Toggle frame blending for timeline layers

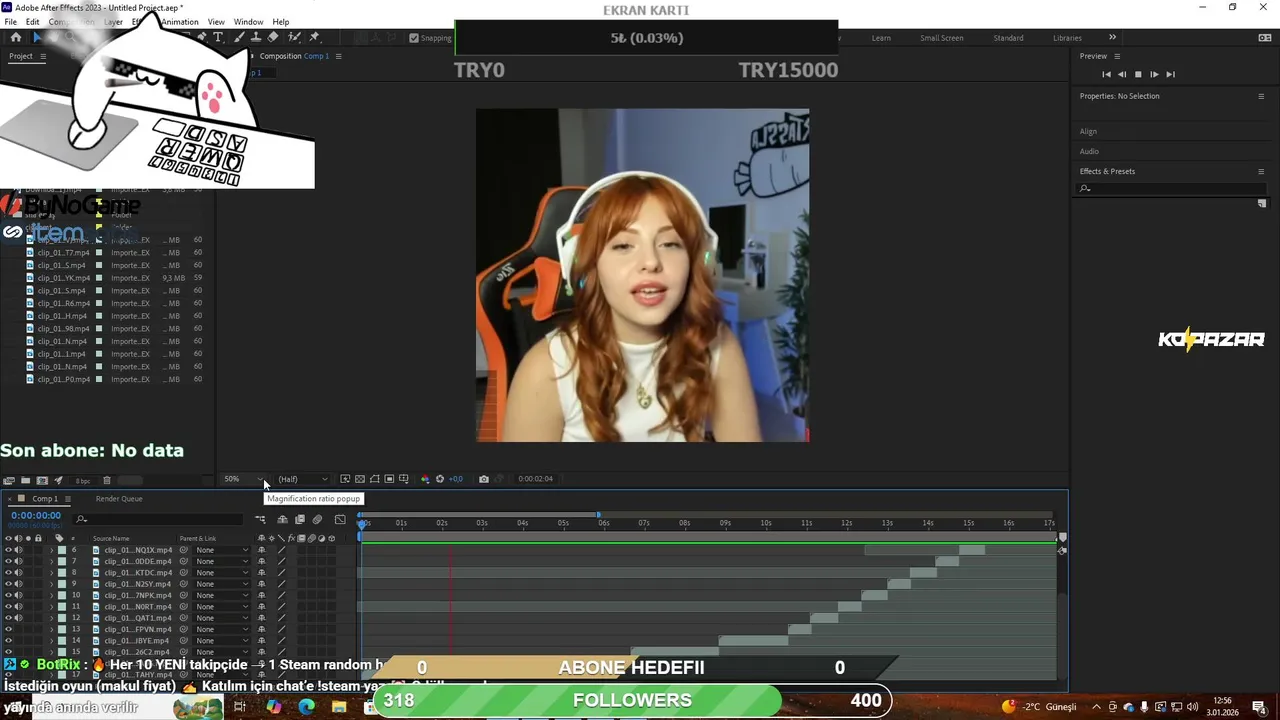299,519
